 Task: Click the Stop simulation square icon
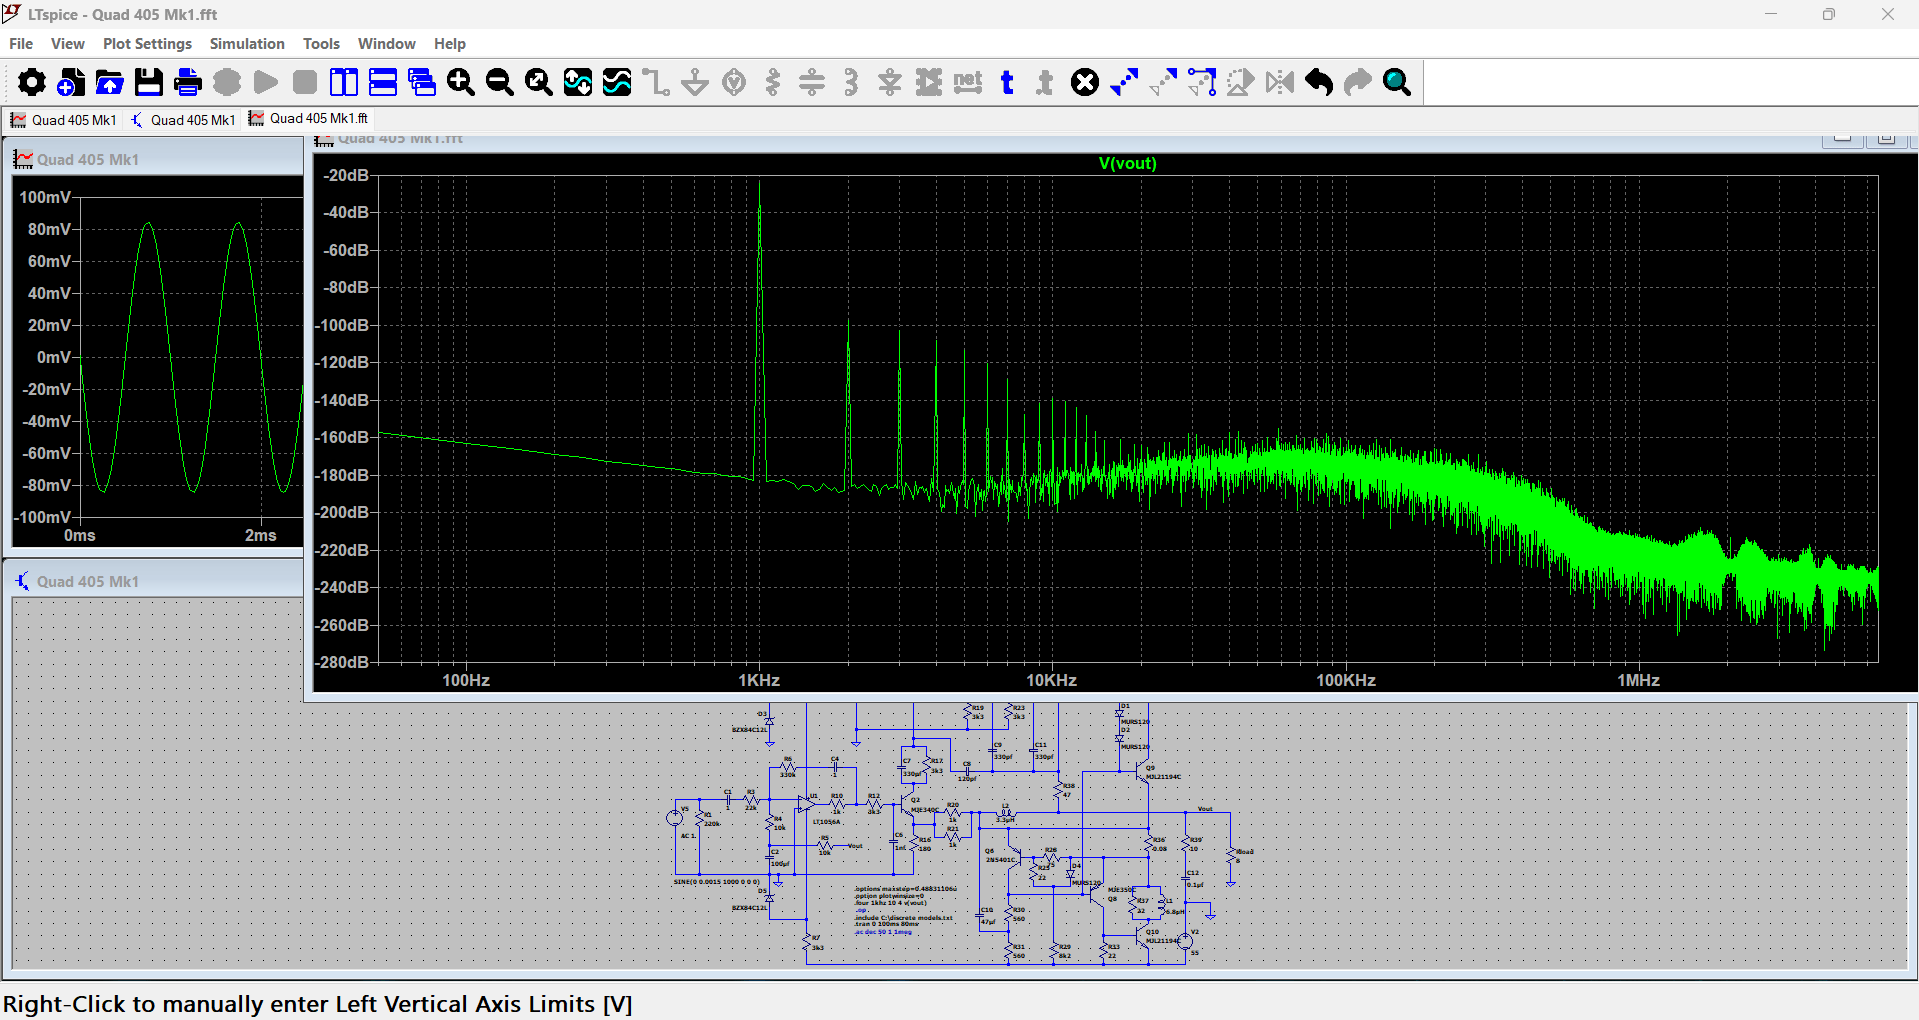click(305, 82)
